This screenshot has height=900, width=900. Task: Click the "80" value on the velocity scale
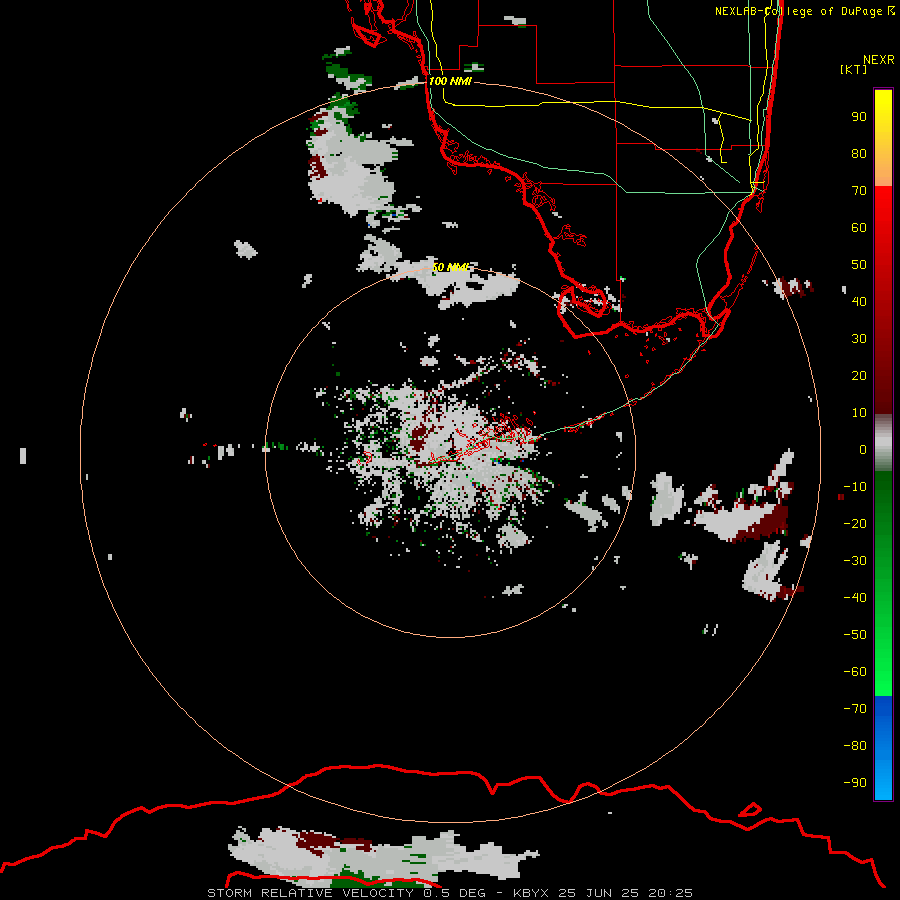coord(859,154)
